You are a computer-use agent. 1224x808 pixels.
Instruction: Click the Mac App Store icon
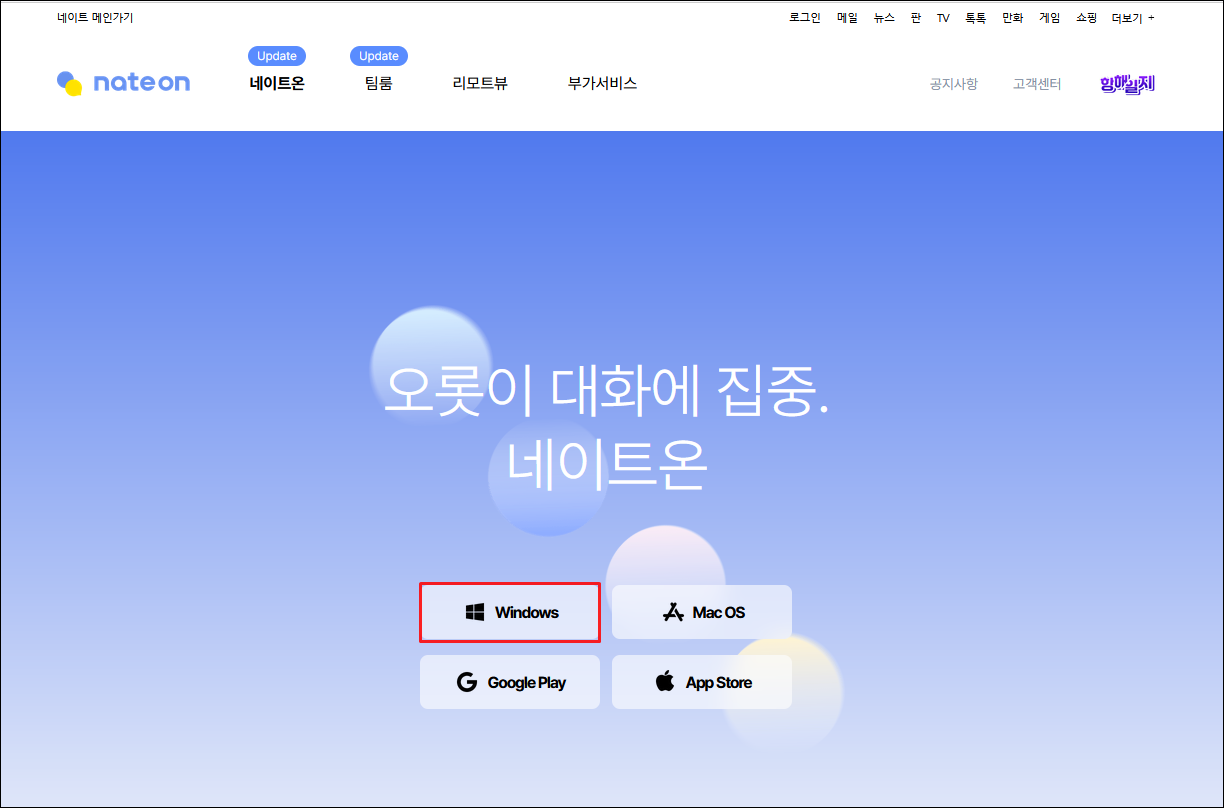673,612
